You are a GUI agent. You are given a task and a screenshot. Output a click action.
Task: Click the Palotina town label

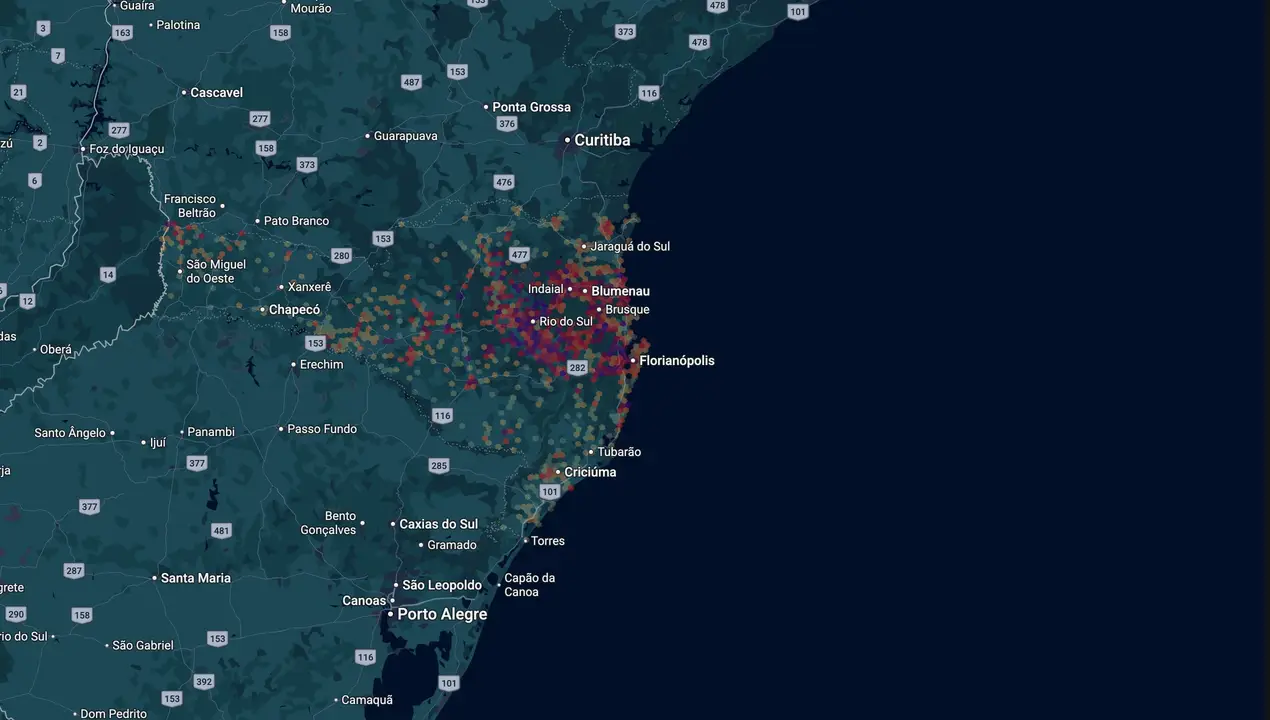pyautogui.click(x=178, y=25)
